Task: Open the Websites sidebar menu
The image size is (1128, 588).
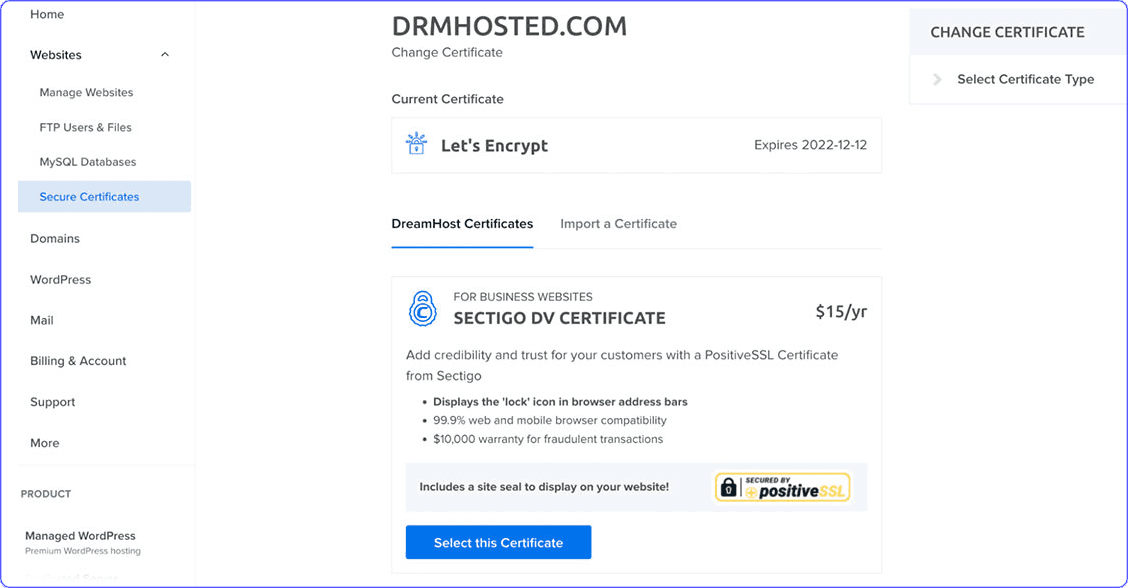Action: 55,55
